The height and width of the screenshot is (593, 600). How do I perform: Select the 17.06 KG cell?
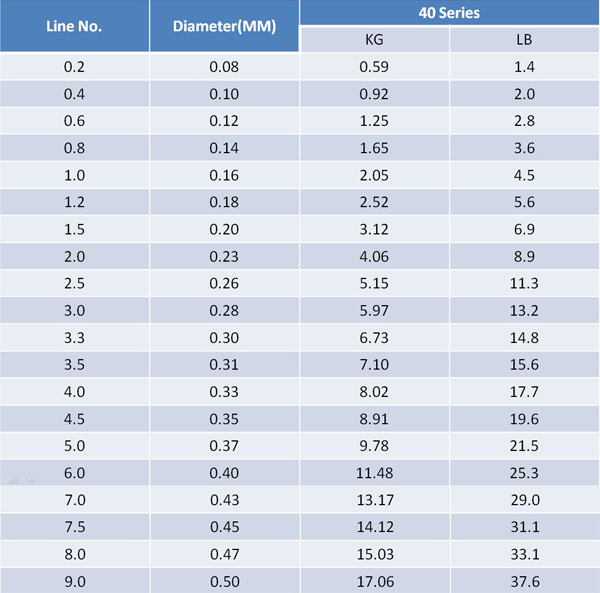(374, 580)
